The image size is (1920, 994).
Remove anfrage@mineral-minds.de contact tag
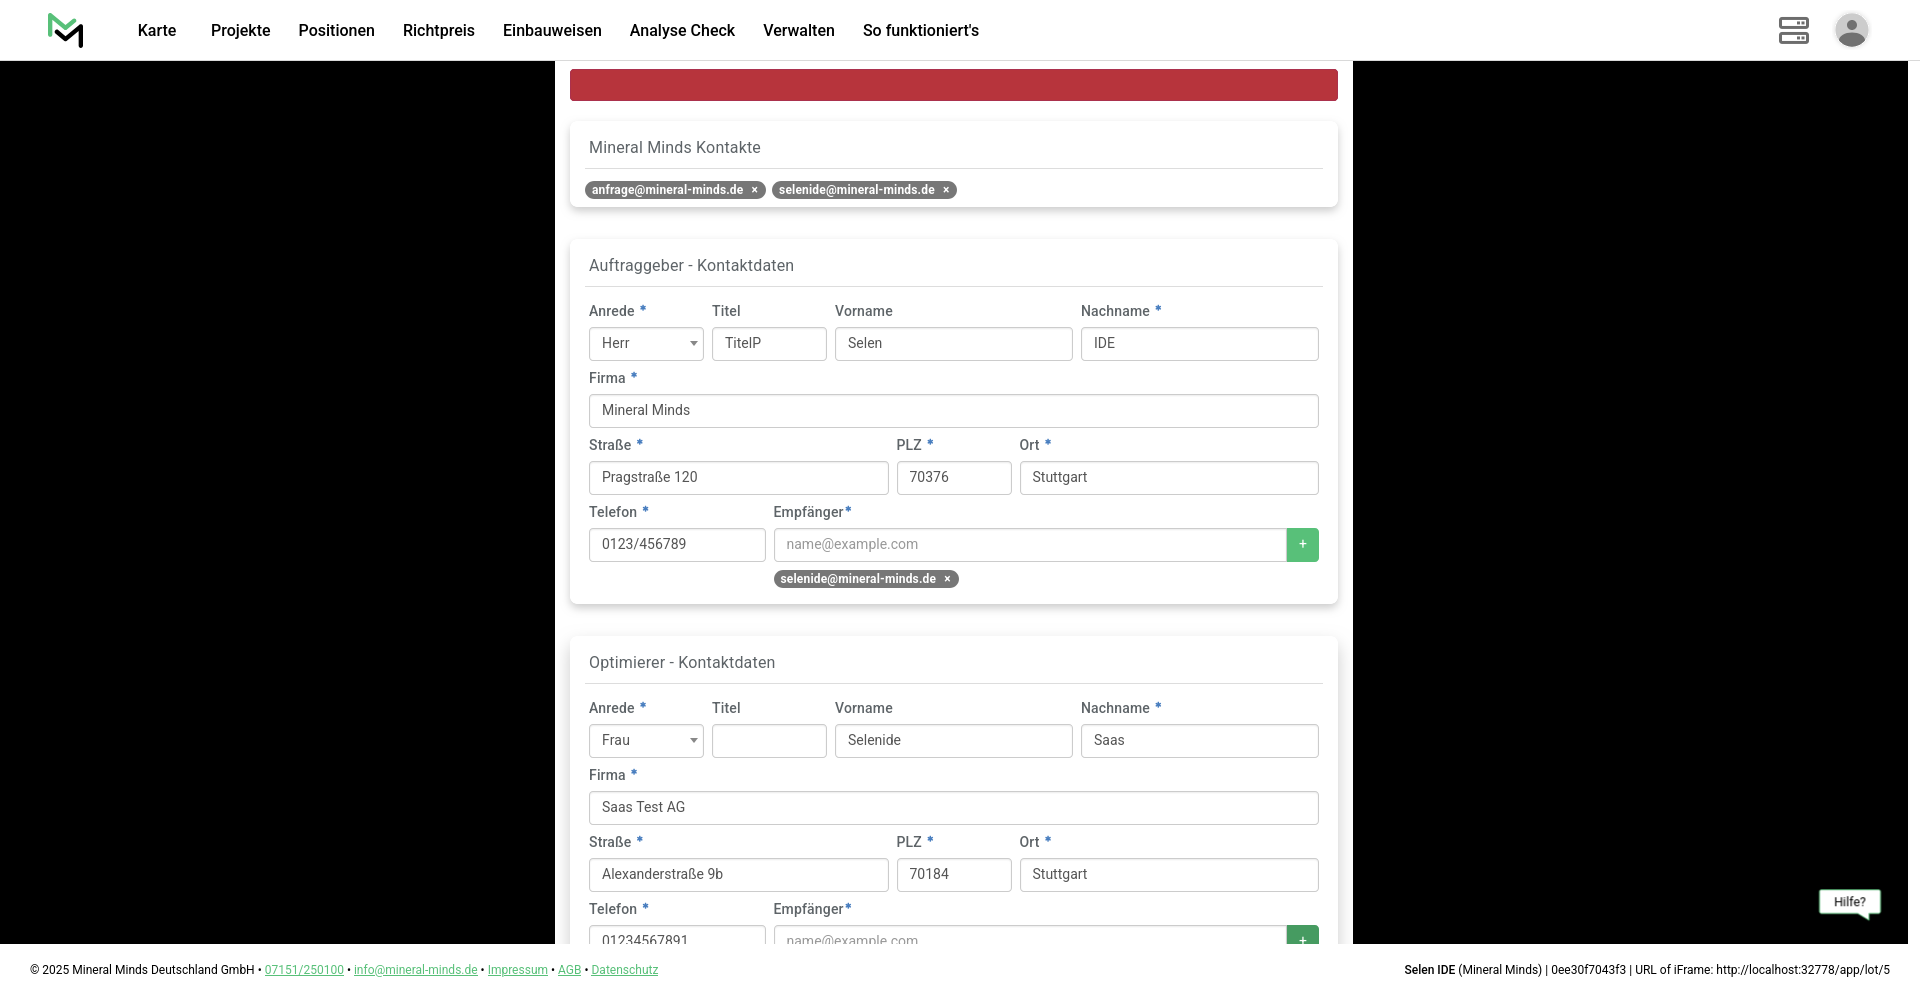755,190
